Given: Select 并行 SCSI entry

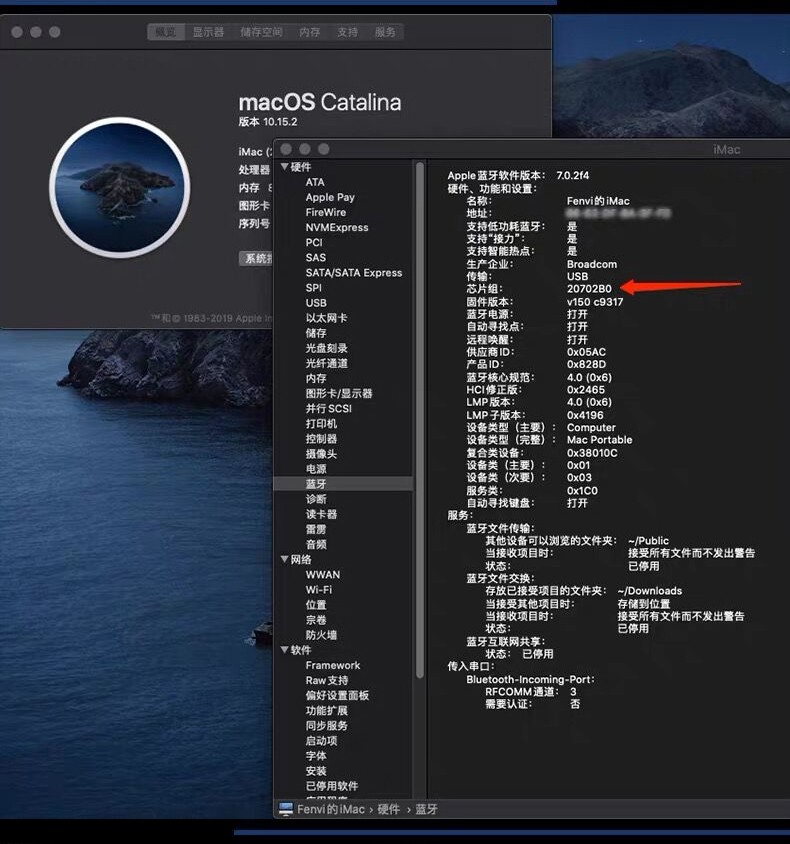Looking at the screenshot, I should pos(329,408).
